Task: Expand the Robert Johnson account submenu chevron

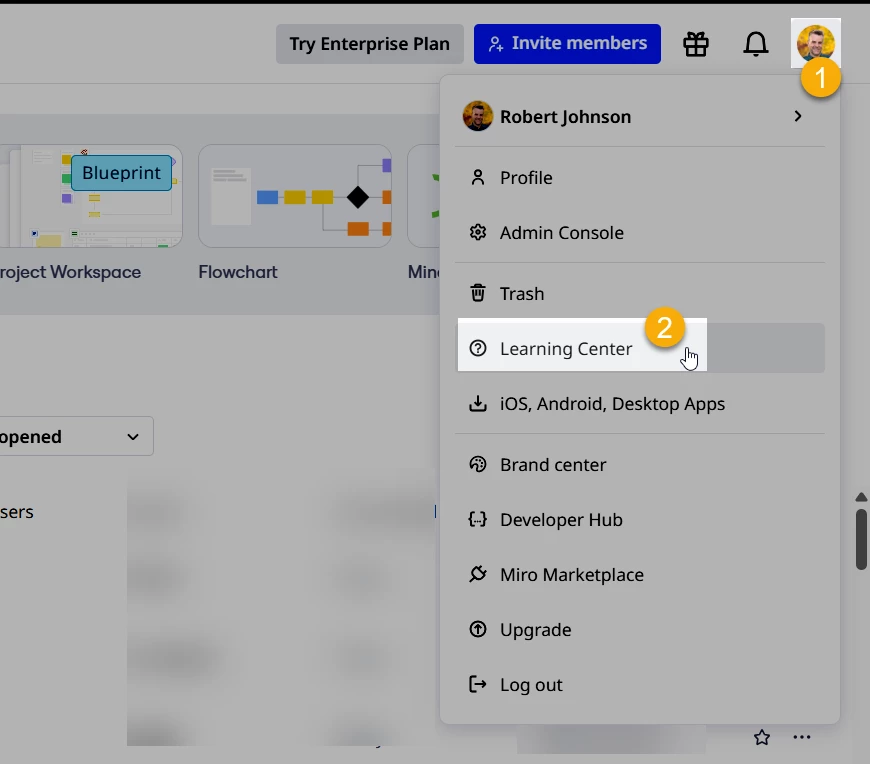Action: coord(798,116)
